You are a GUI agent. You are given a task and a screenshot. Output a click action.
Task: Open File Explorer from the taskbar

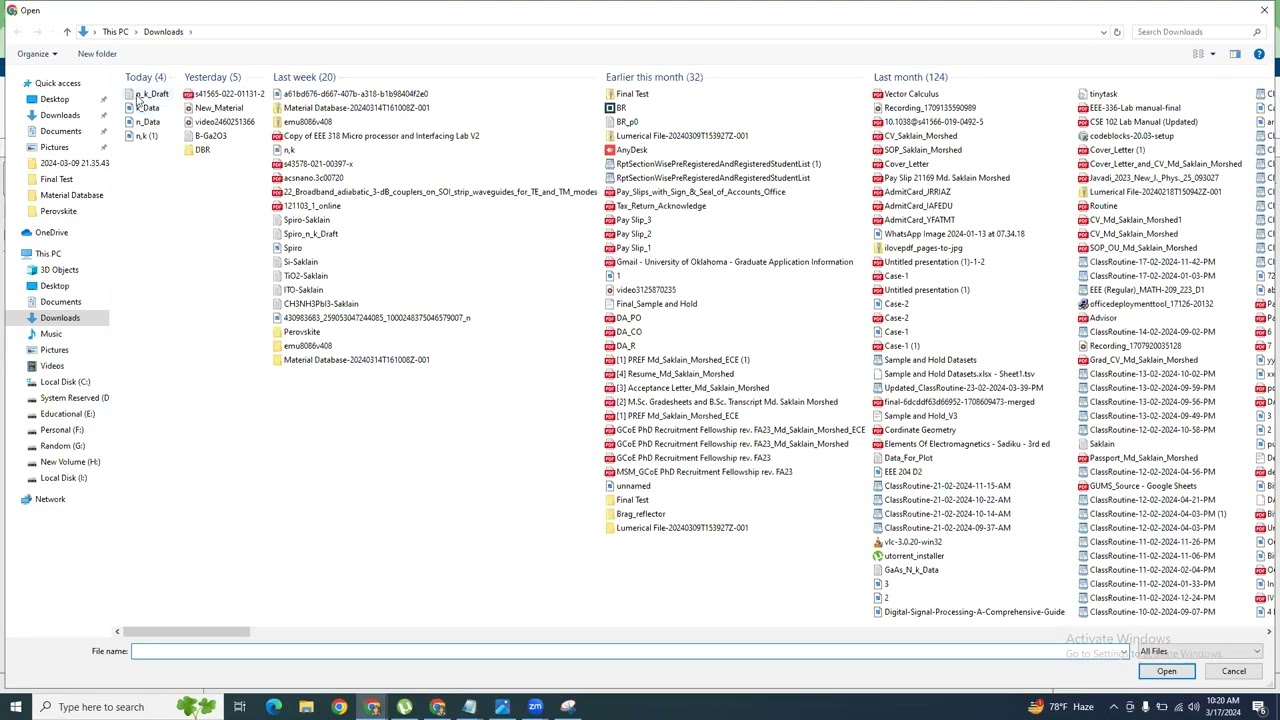pos(306,707)
